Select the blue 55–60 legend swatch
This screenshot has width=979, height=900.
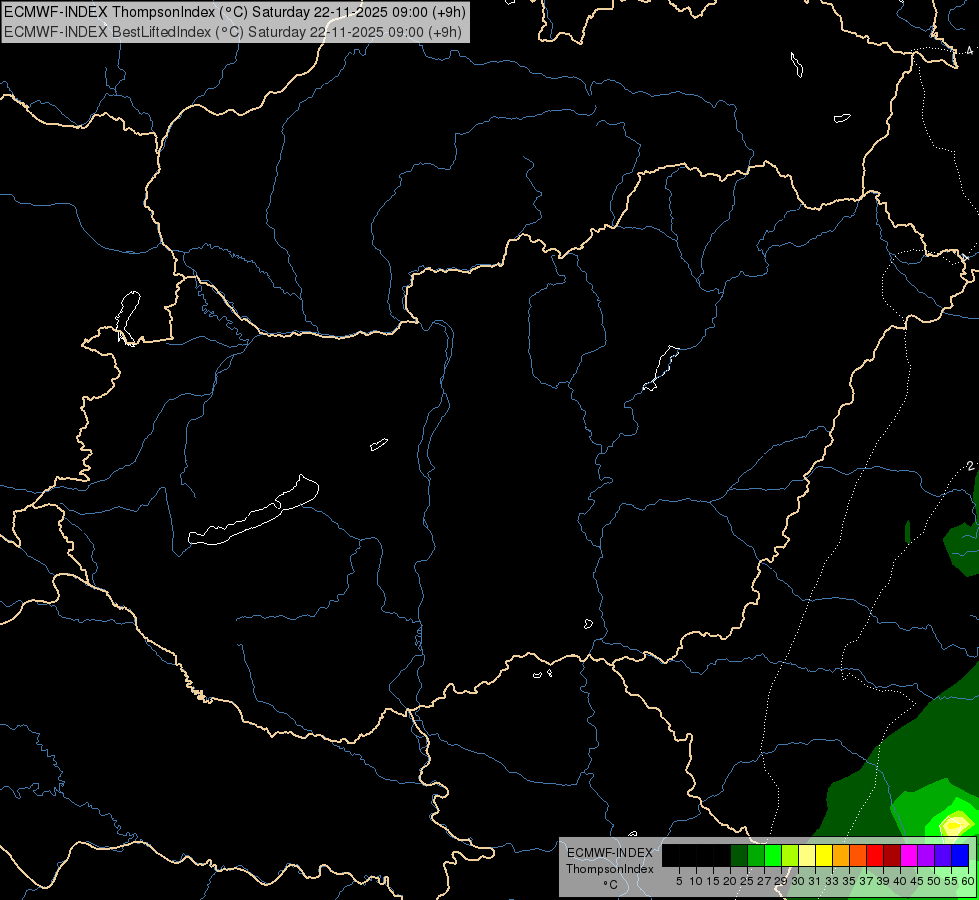coord(960,855)
